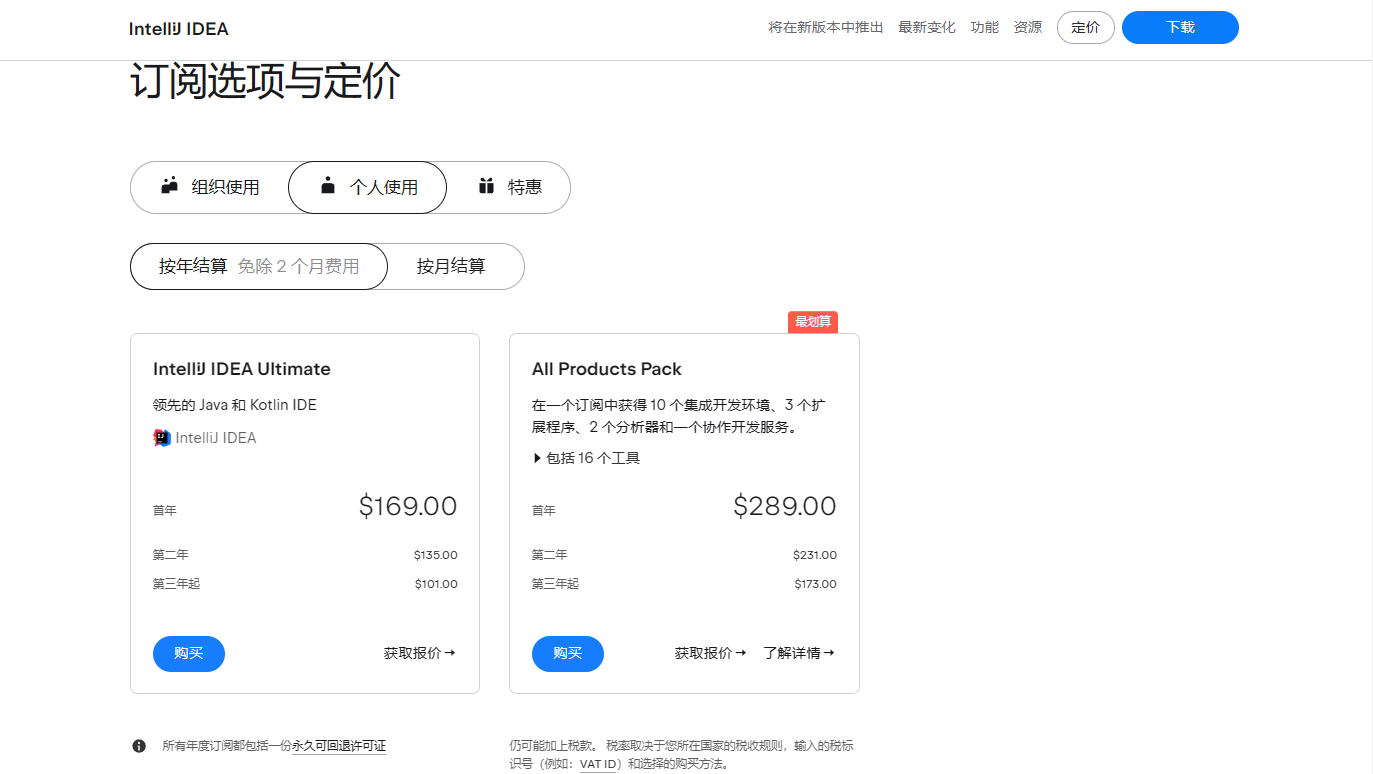Click the person icon beside 个人使用
Image resolution: width=1373 pixels, height=774 pixels.
coord(328,186)
